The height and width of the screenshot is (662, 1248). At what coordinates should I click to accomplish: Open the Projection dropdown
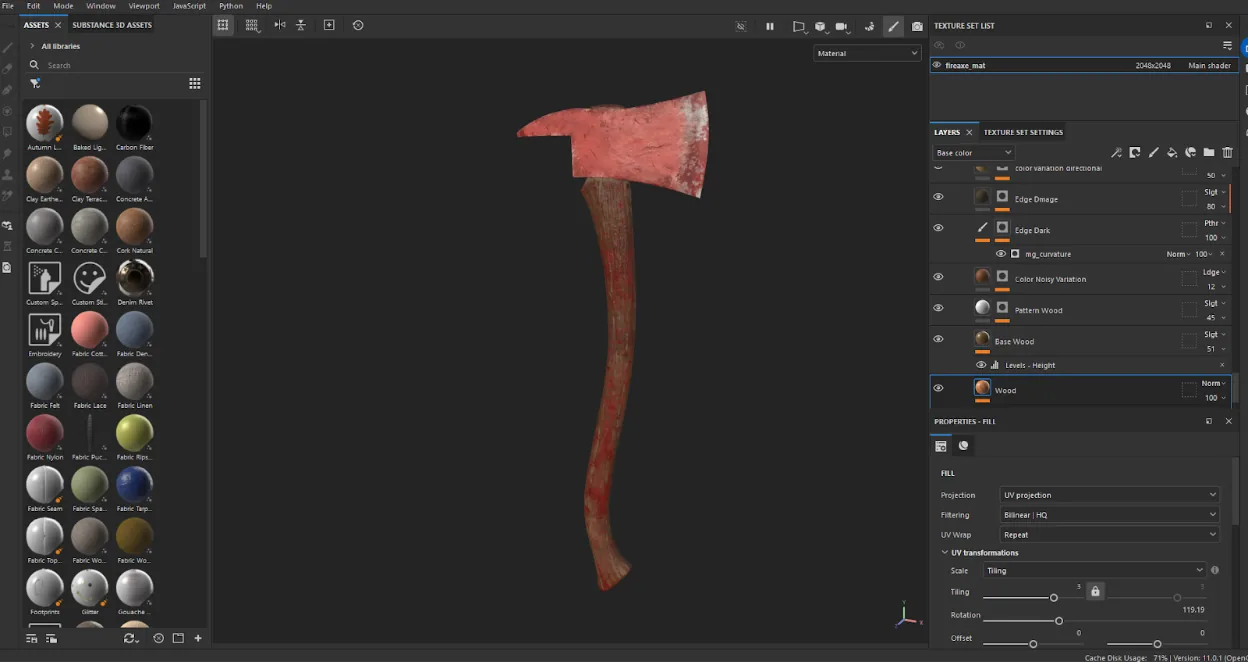pos(1109,495)
